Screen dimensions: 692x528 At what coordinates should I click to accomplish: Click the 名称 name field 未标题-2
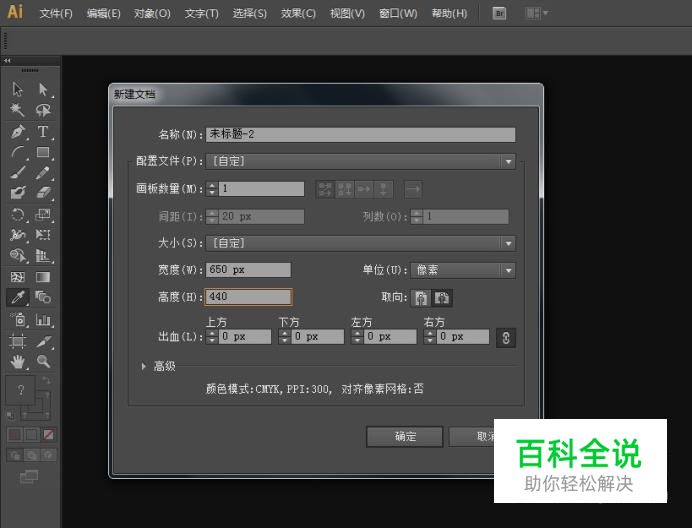click(361, 134)
